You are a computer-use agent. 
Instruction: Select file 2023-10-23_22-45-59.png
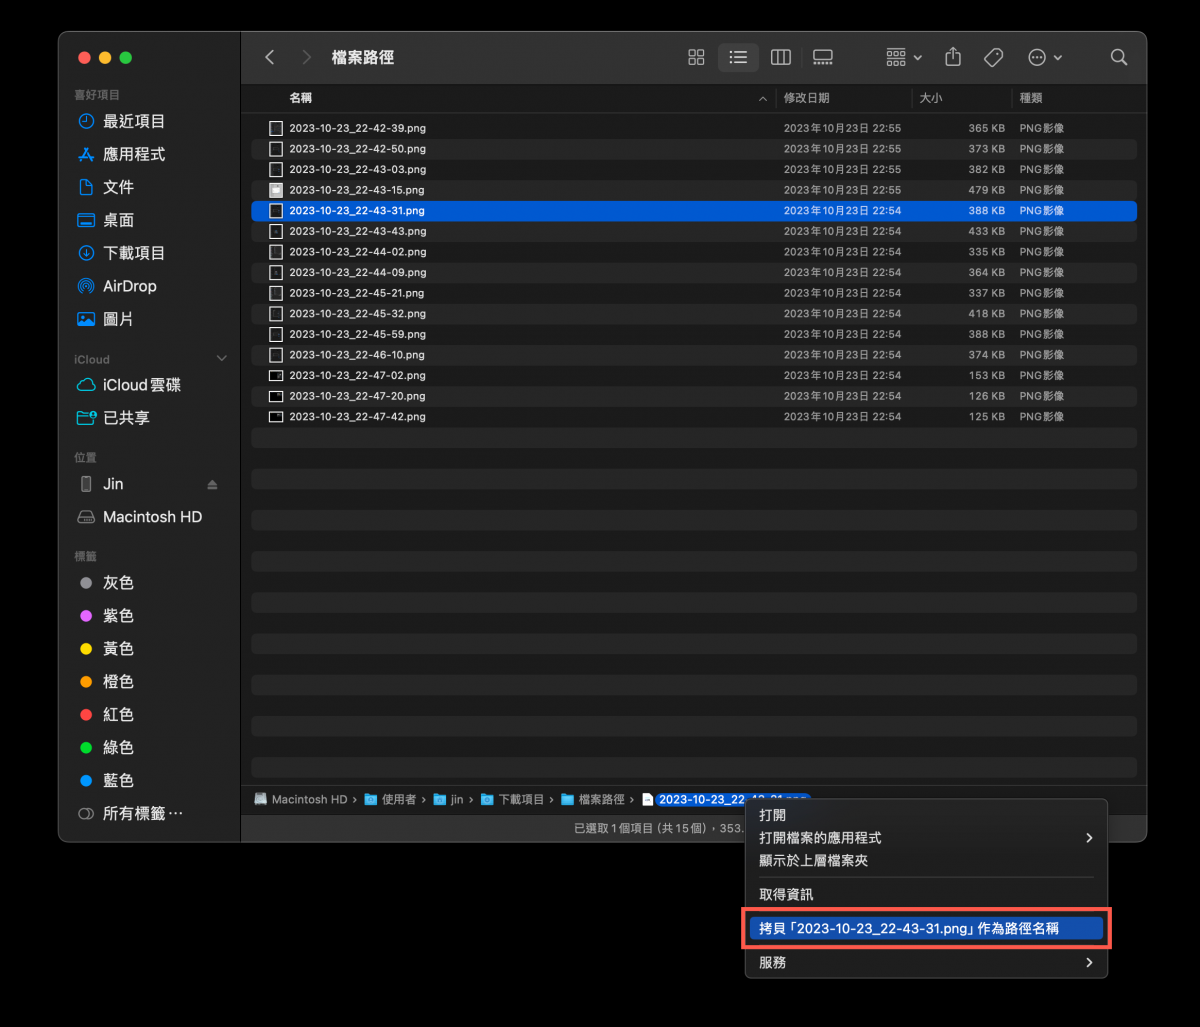point(694,334)
